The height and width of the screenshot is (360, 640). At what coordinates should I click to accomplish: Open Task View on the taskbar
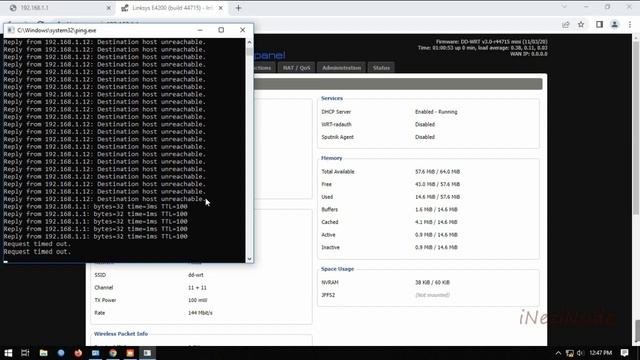tap(25, 353)
